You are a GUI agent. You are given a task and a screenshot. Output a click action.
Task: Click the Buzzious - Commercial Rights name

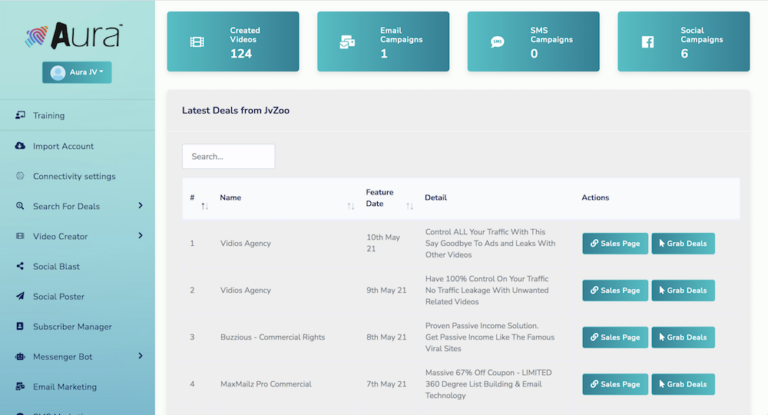tap(272, 337)
